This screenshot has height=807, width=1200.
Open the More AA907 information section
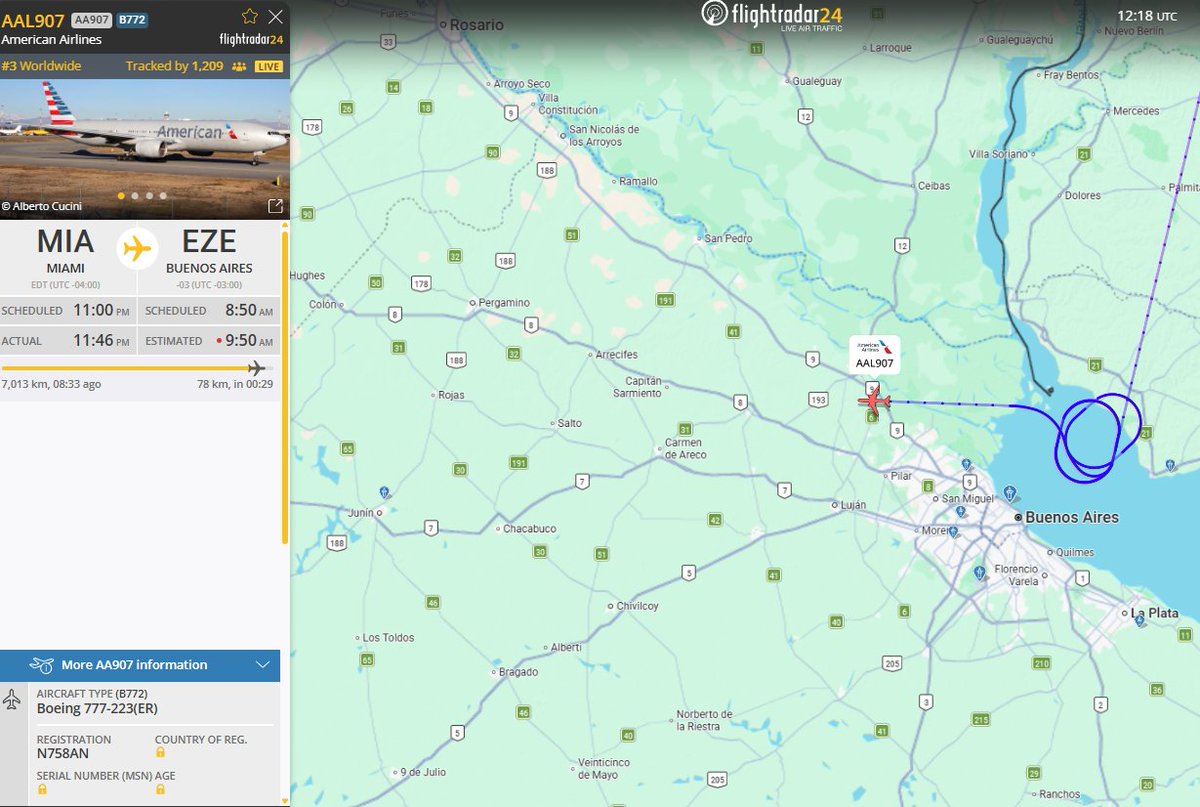pyautogui.click(x=140, y=665)
